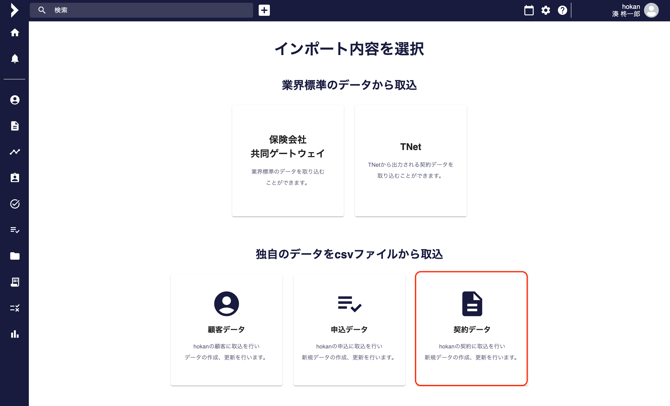
Task: Choose 顧客データ csv import card
Action: coord(227,329)
